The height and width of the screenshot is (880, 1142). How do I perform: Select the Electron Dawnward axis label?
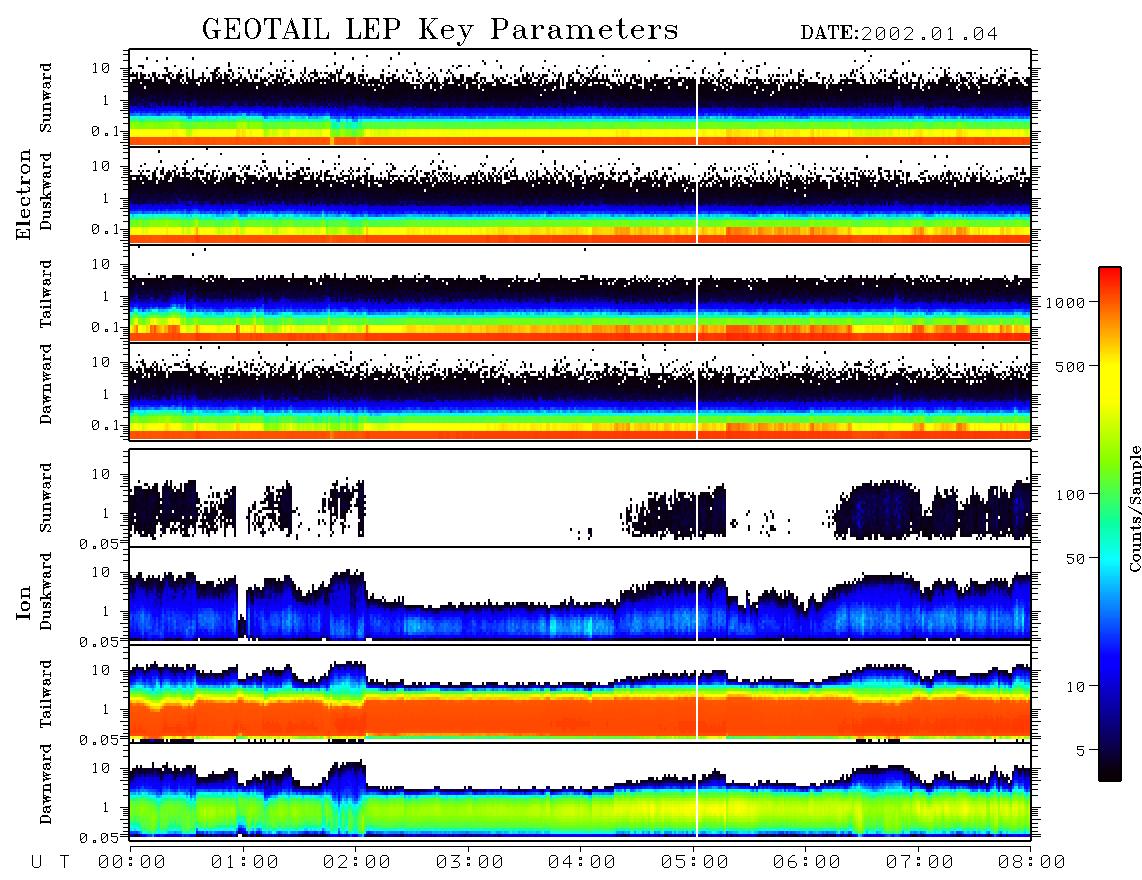pos(46,384)
